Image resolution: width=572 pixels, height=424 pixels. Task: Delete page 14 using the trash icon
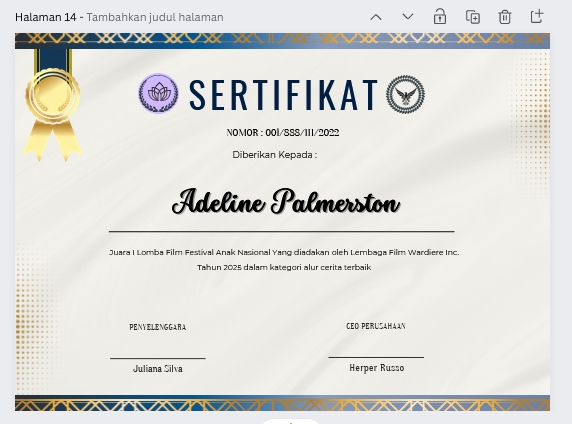505,17
